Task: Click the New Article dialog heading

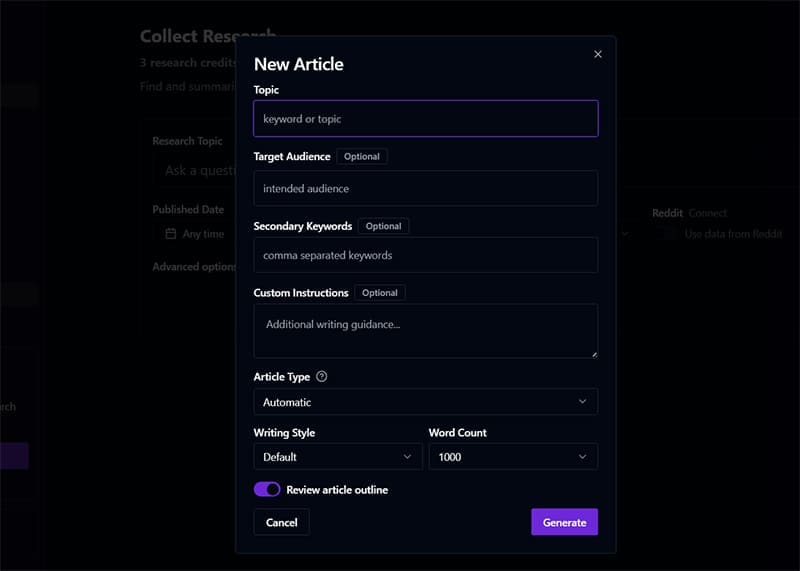Action: (x=298, y=64)
